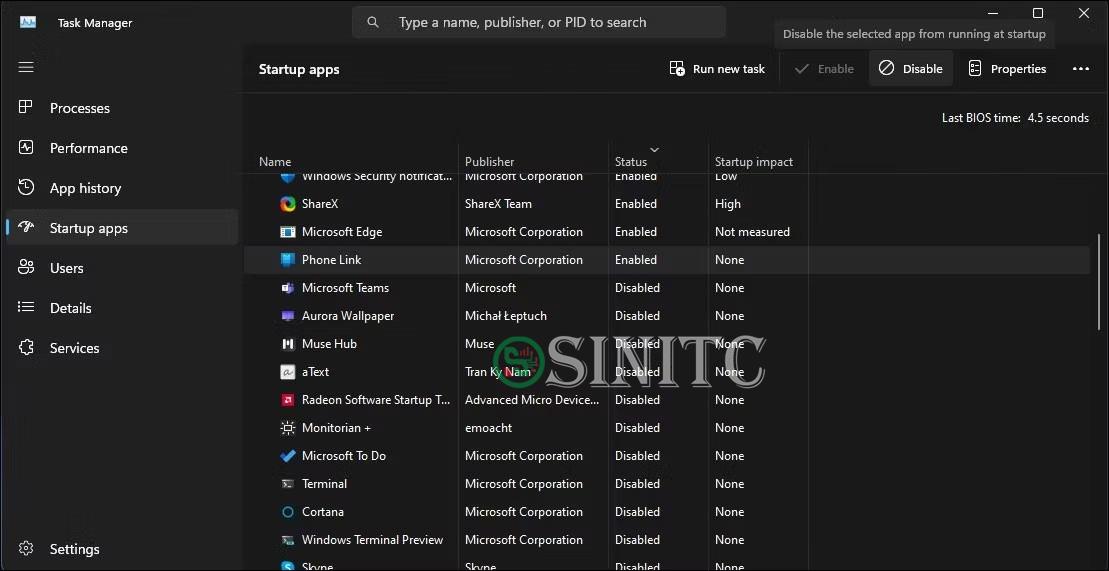
Task: Select the Cortana row name
Action: click(x=323, y=512)
